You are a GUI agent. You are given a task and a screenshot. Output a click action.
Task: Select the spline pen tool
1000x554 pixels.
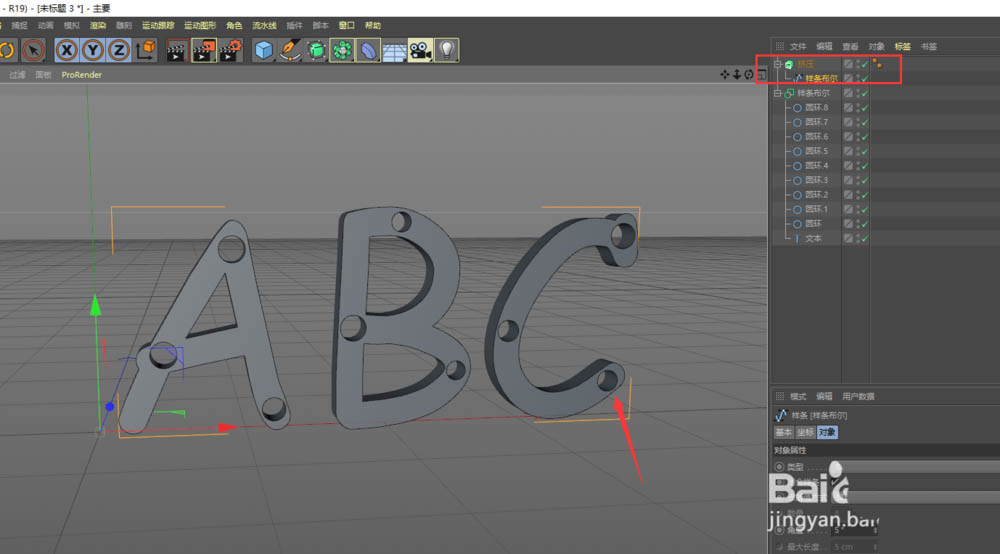(x=290, y=50)
